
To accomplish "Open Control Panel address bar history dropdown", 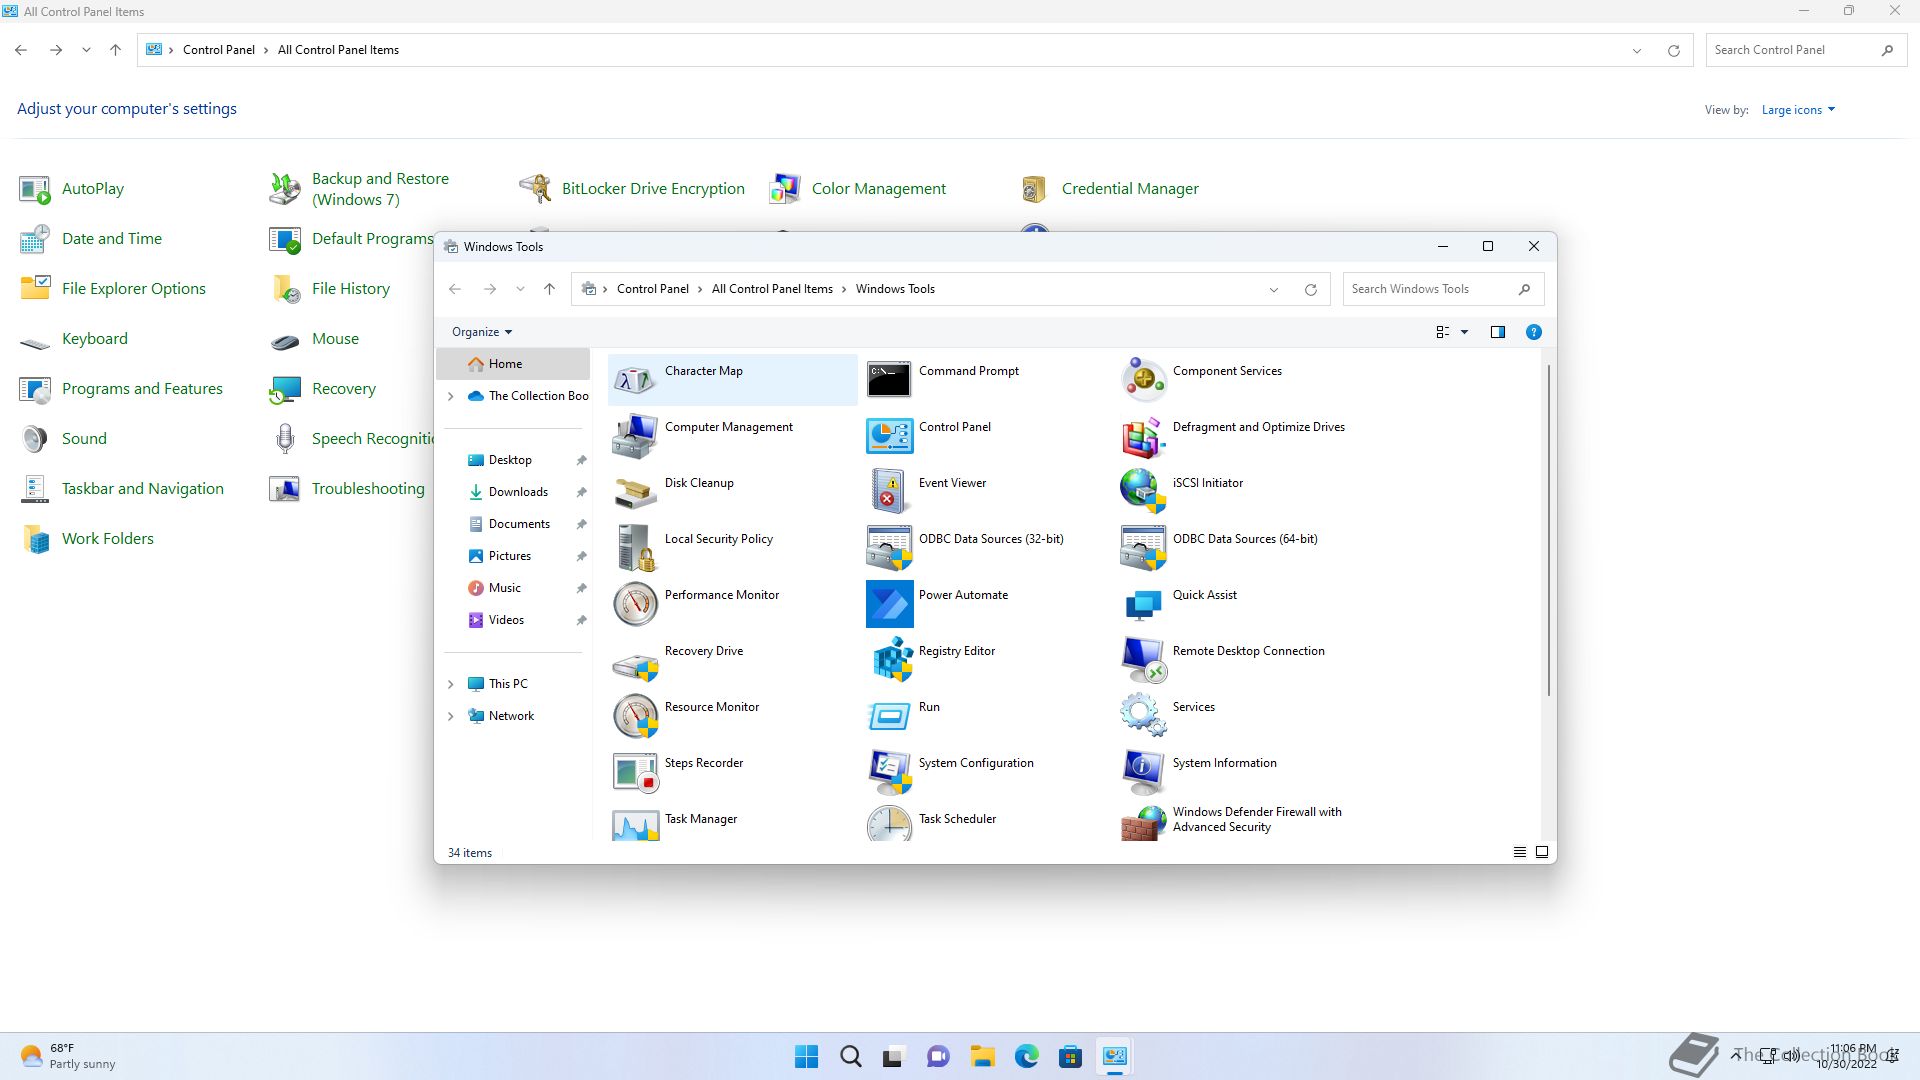I will tap(1637, 50).
